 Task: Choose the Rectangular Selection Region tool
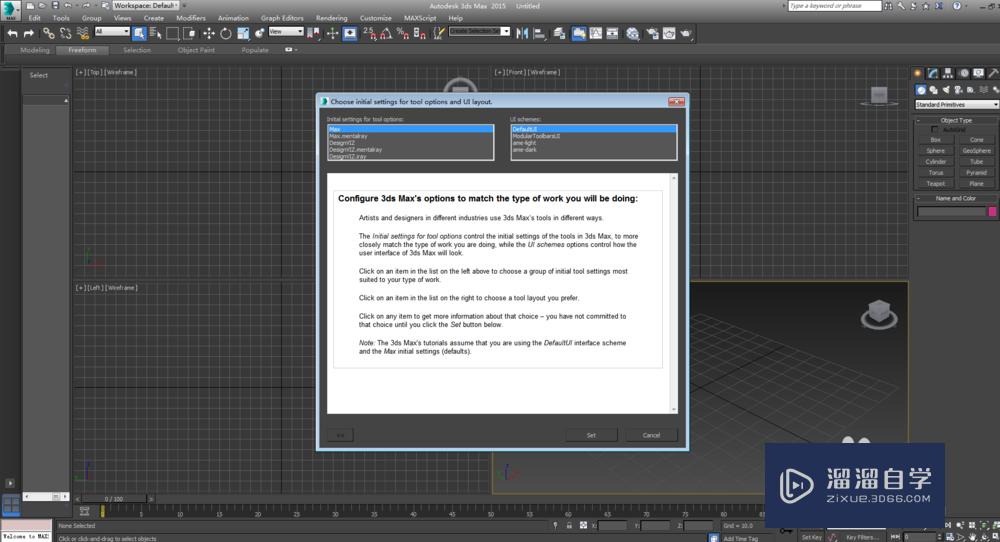pos(172,33)
